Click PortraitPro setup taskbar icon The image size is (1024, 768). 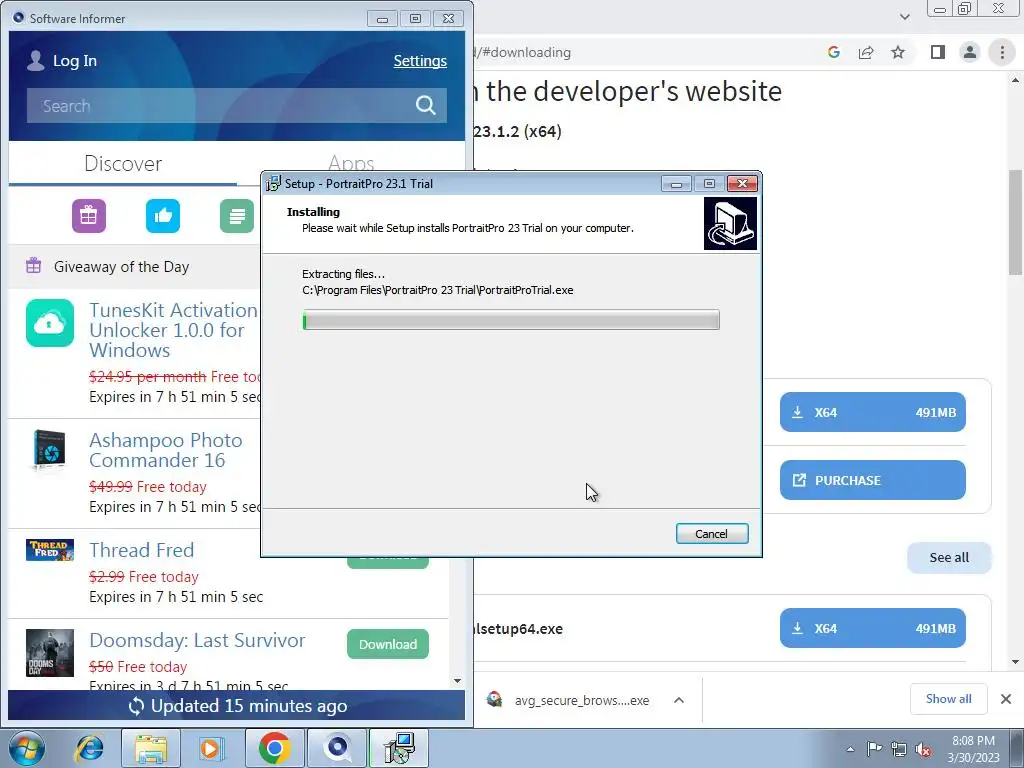point(399,748)
